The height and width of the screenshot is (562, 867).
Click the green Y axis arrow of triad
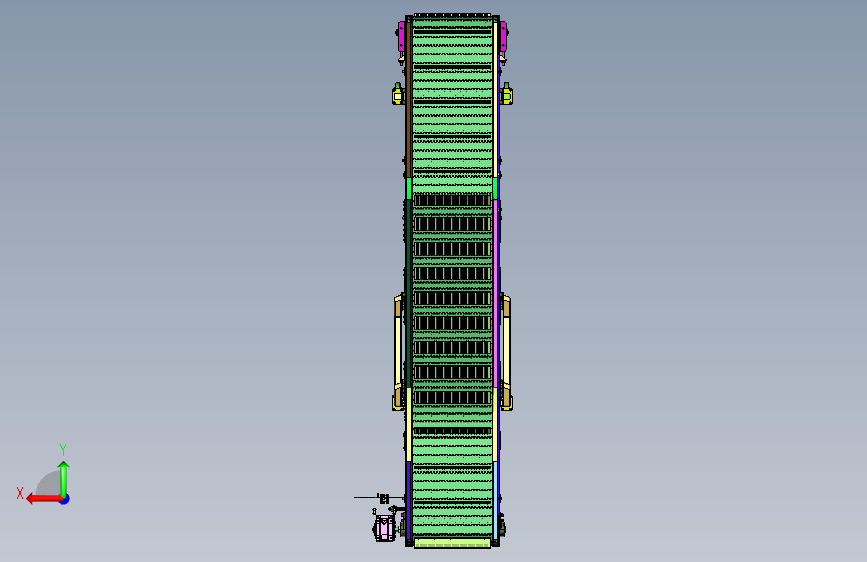(64, 478)
